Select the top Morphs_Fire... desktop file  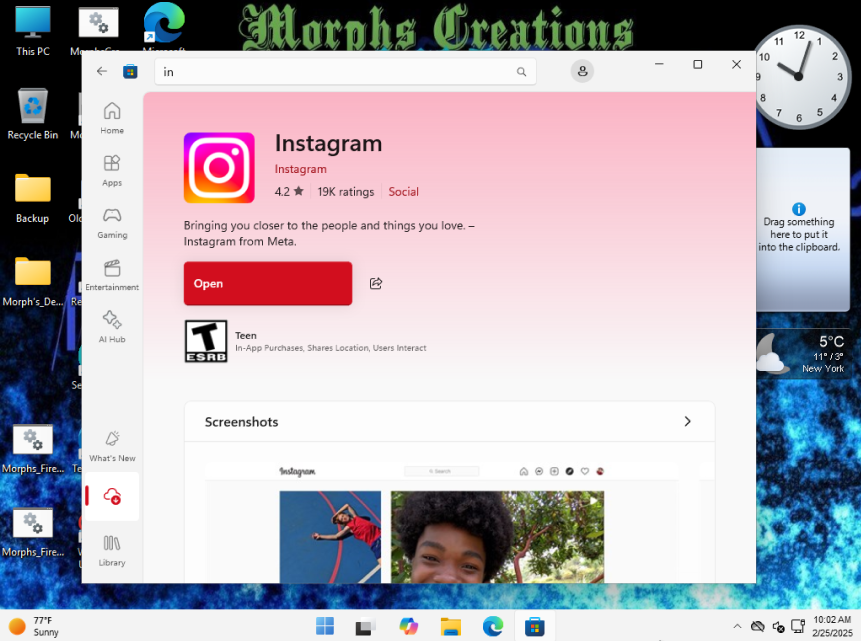[x=33, y=448]
